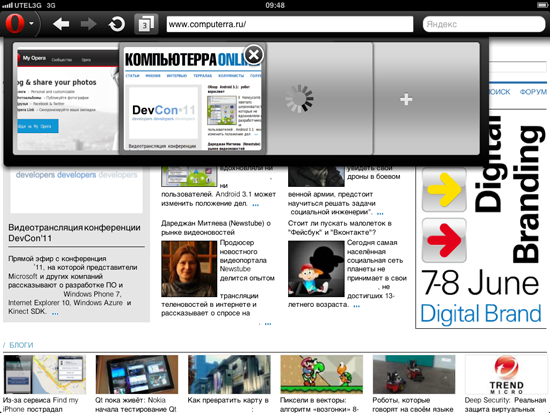Open Пиксели в векторы Mario thumbnail
The height and width of the screenshot is (413, 550).
322,374
